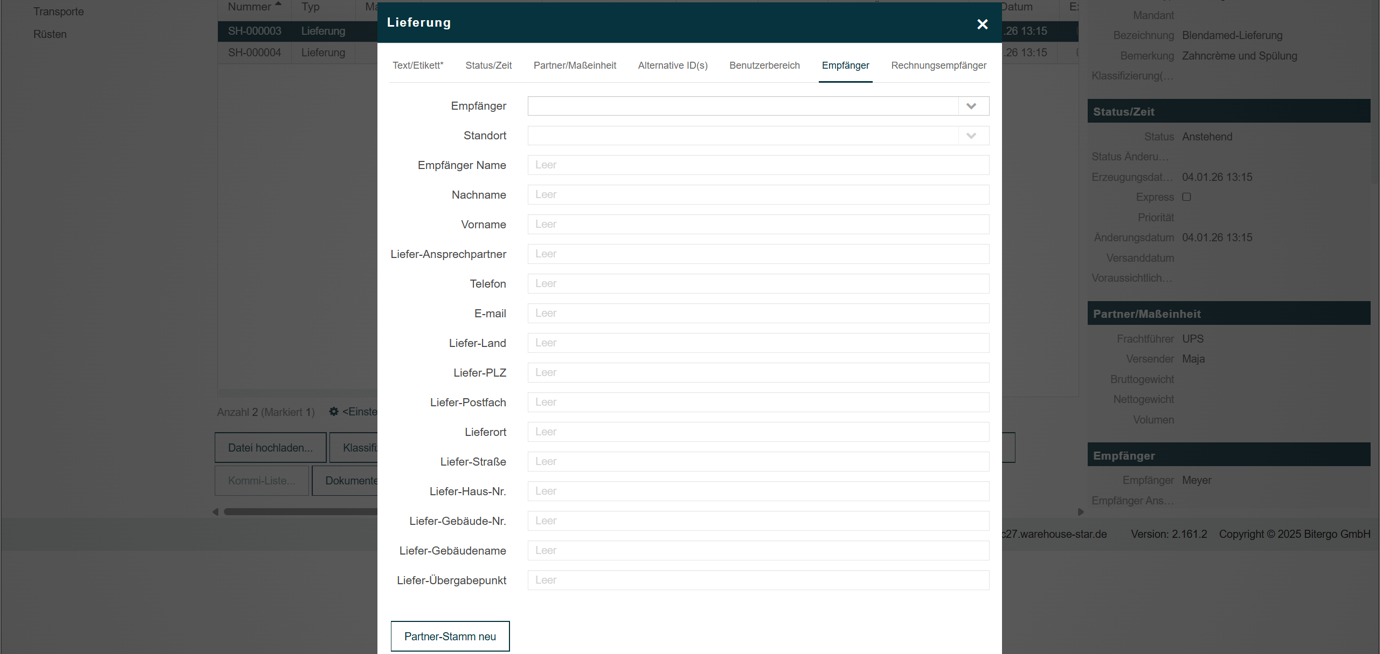This screenshot has height=654, width=1380.
Task: Open the Rechnungsempfänger tab
Action: pyautogui.click(x=939, y=65)
